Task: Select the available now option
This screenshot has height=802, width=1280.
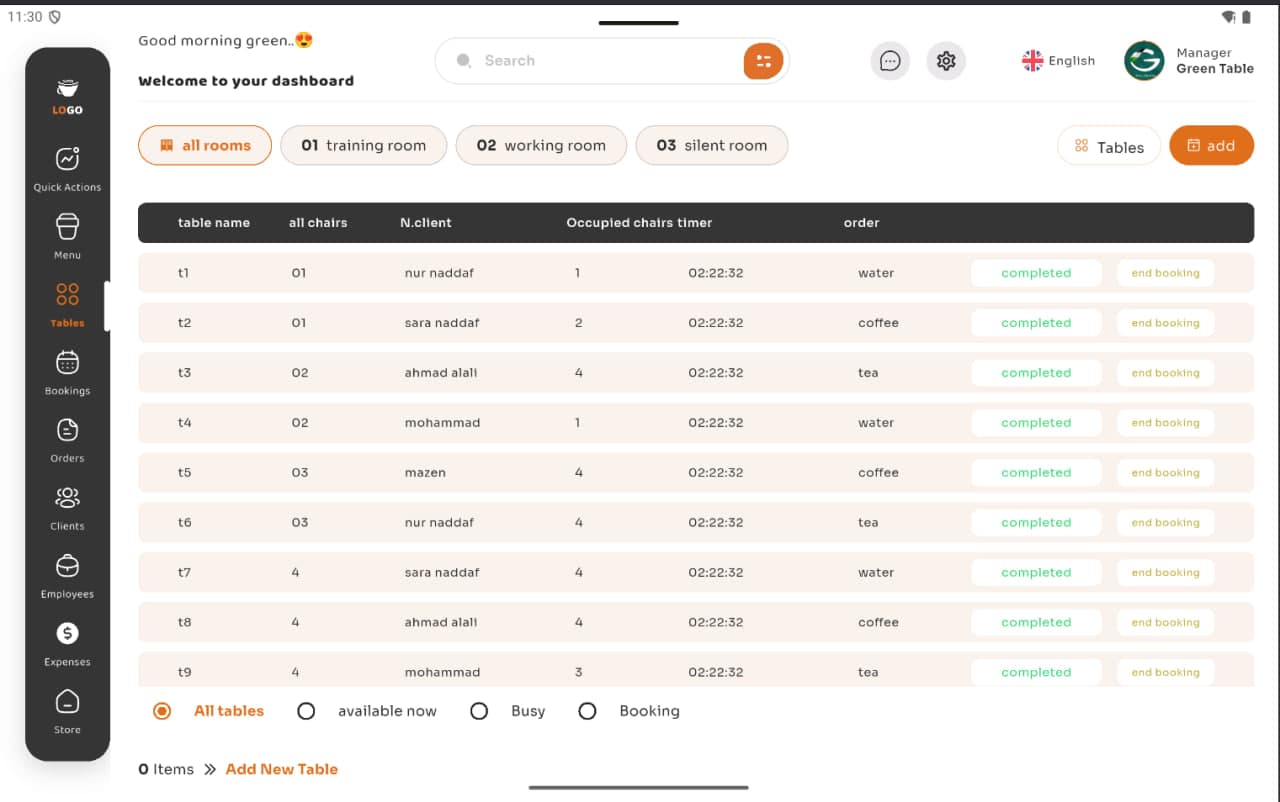Action: [306, 711]
